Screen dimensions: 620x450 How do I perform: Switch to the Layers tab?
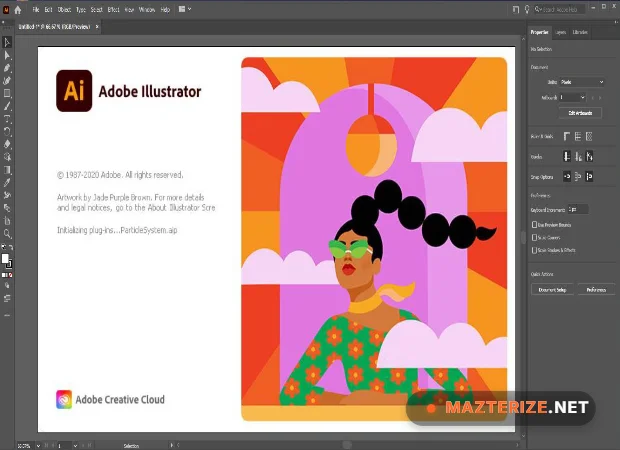point(561,32)
